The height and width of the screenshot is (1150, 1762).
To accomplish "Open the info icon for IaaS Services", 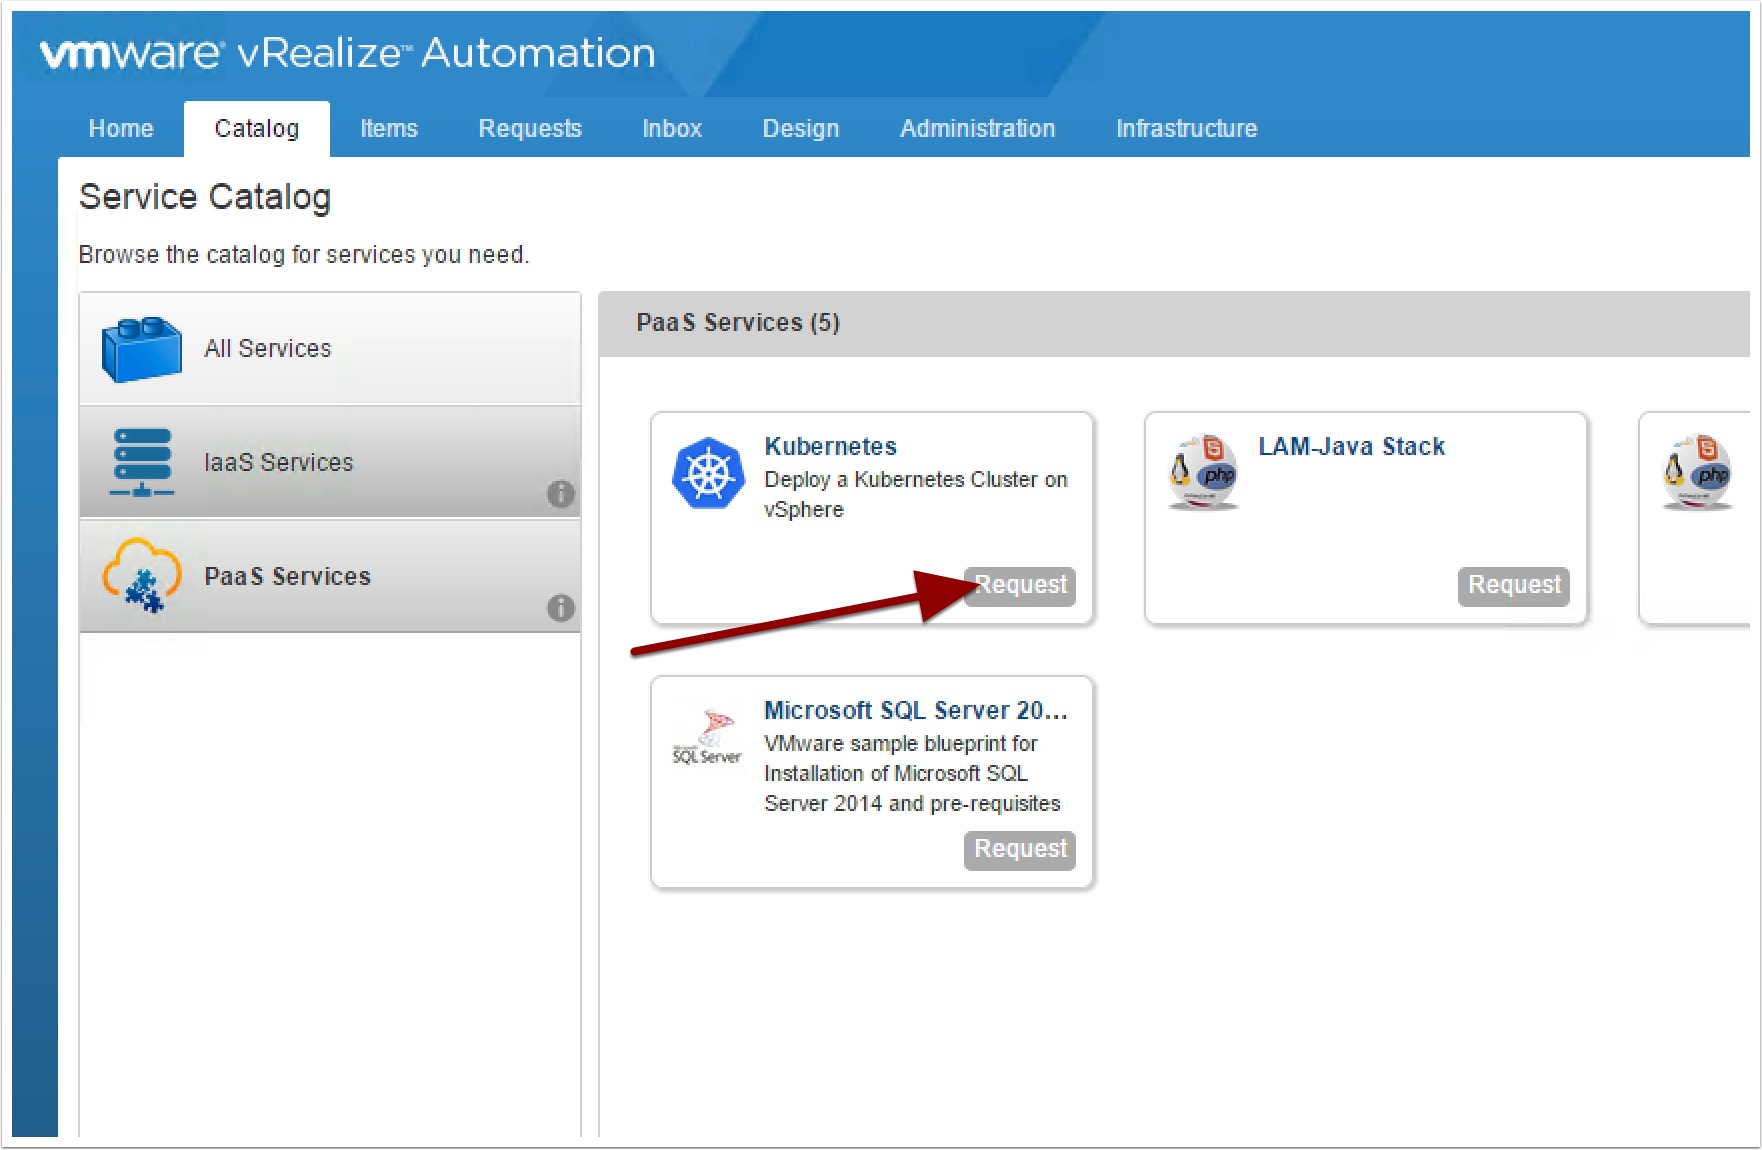I will pos(560,493).
